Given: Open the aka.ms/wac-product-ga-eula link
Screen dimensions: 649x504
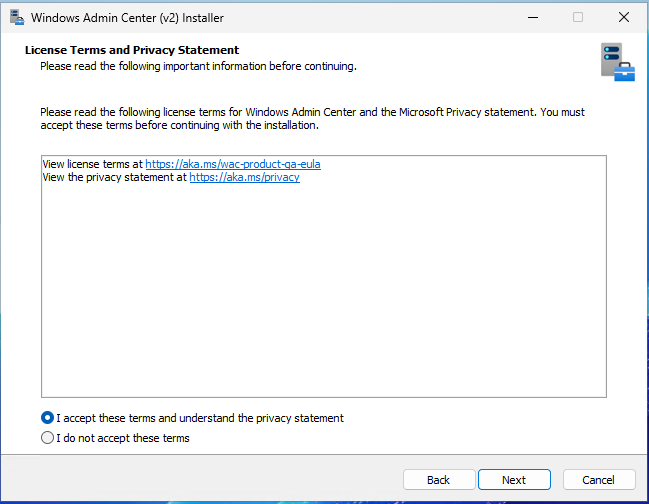Looking at the screenshot, I should pyautogui.click(x=232, y=163).
